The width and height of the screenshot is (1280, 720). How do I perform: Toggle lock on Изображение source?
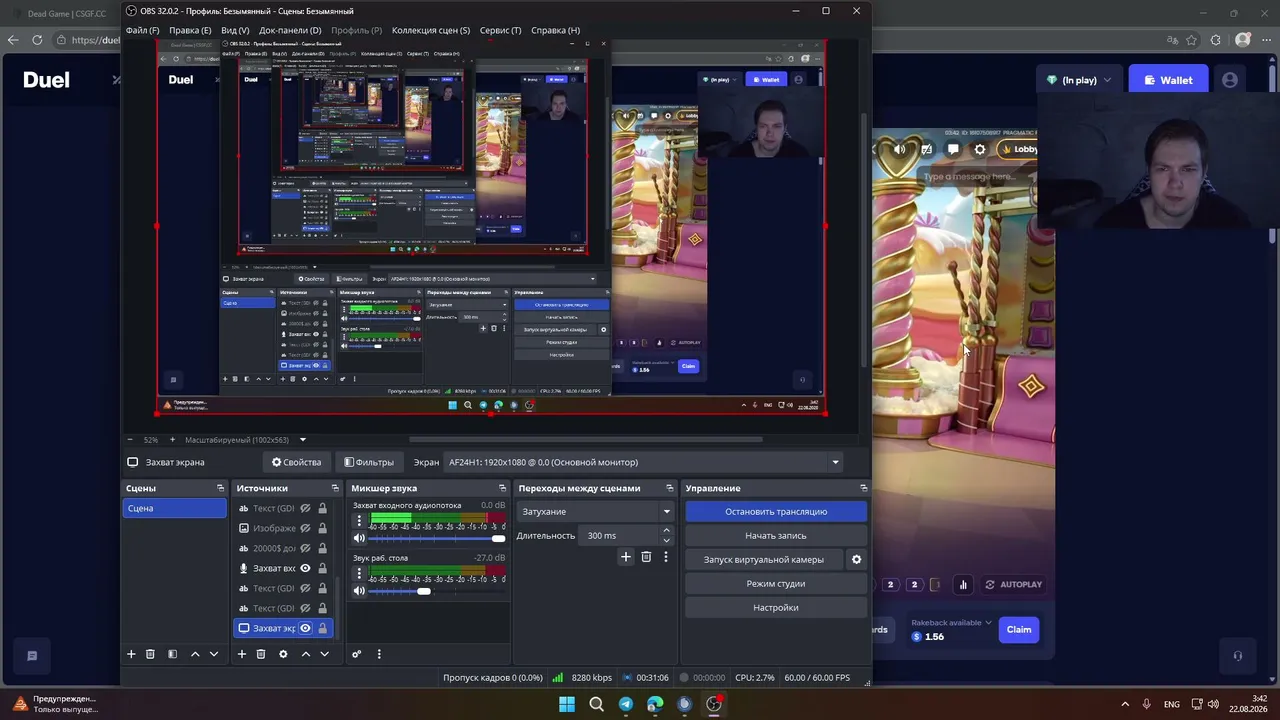click(322, 528)
